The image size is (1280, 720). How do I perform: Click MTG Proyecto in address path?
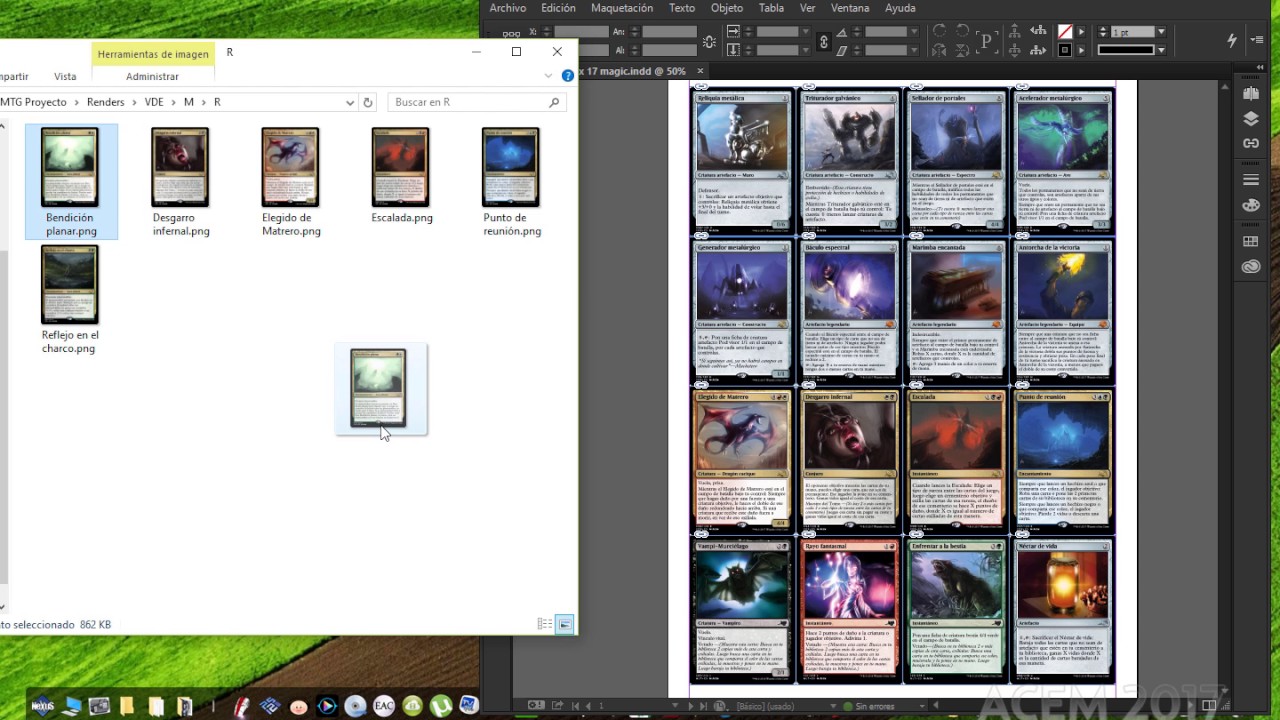click(x=33, y=102)
